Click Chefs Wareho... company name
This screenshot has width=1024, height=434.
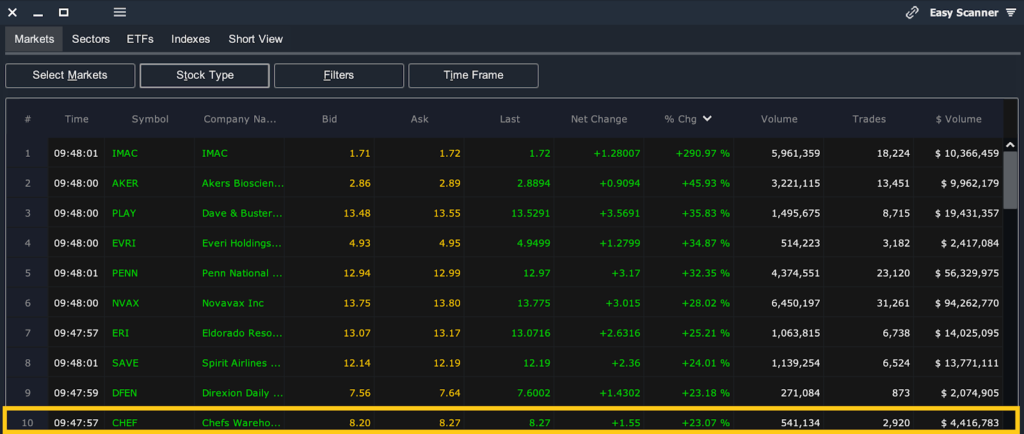click(242, 423)
